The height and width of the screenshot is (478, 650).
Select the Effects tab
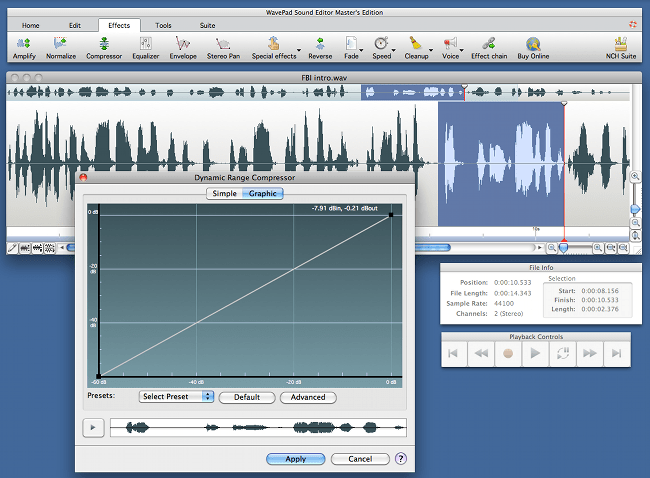(119, 25)
